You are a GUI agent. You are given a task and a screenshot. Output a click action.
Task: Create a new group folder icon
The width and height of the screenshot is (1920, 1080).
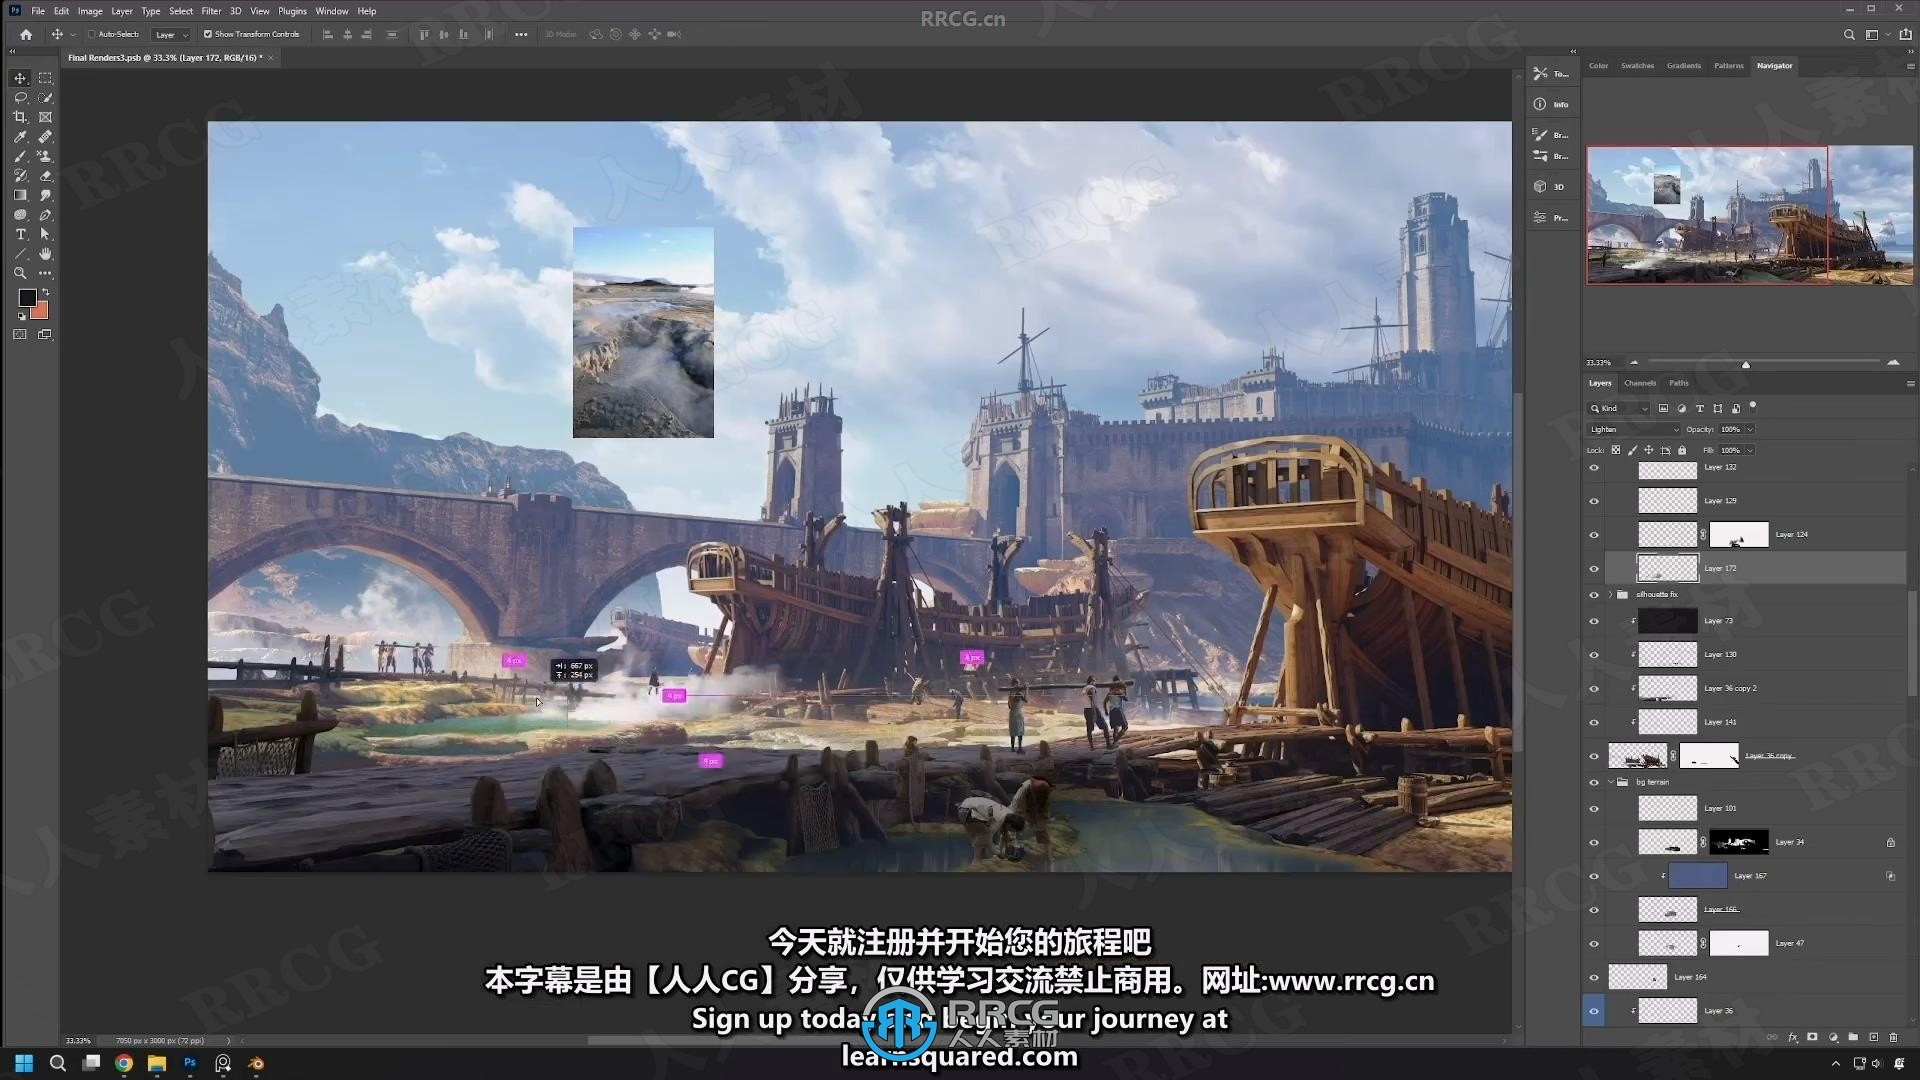[x=1853, y=1038]
